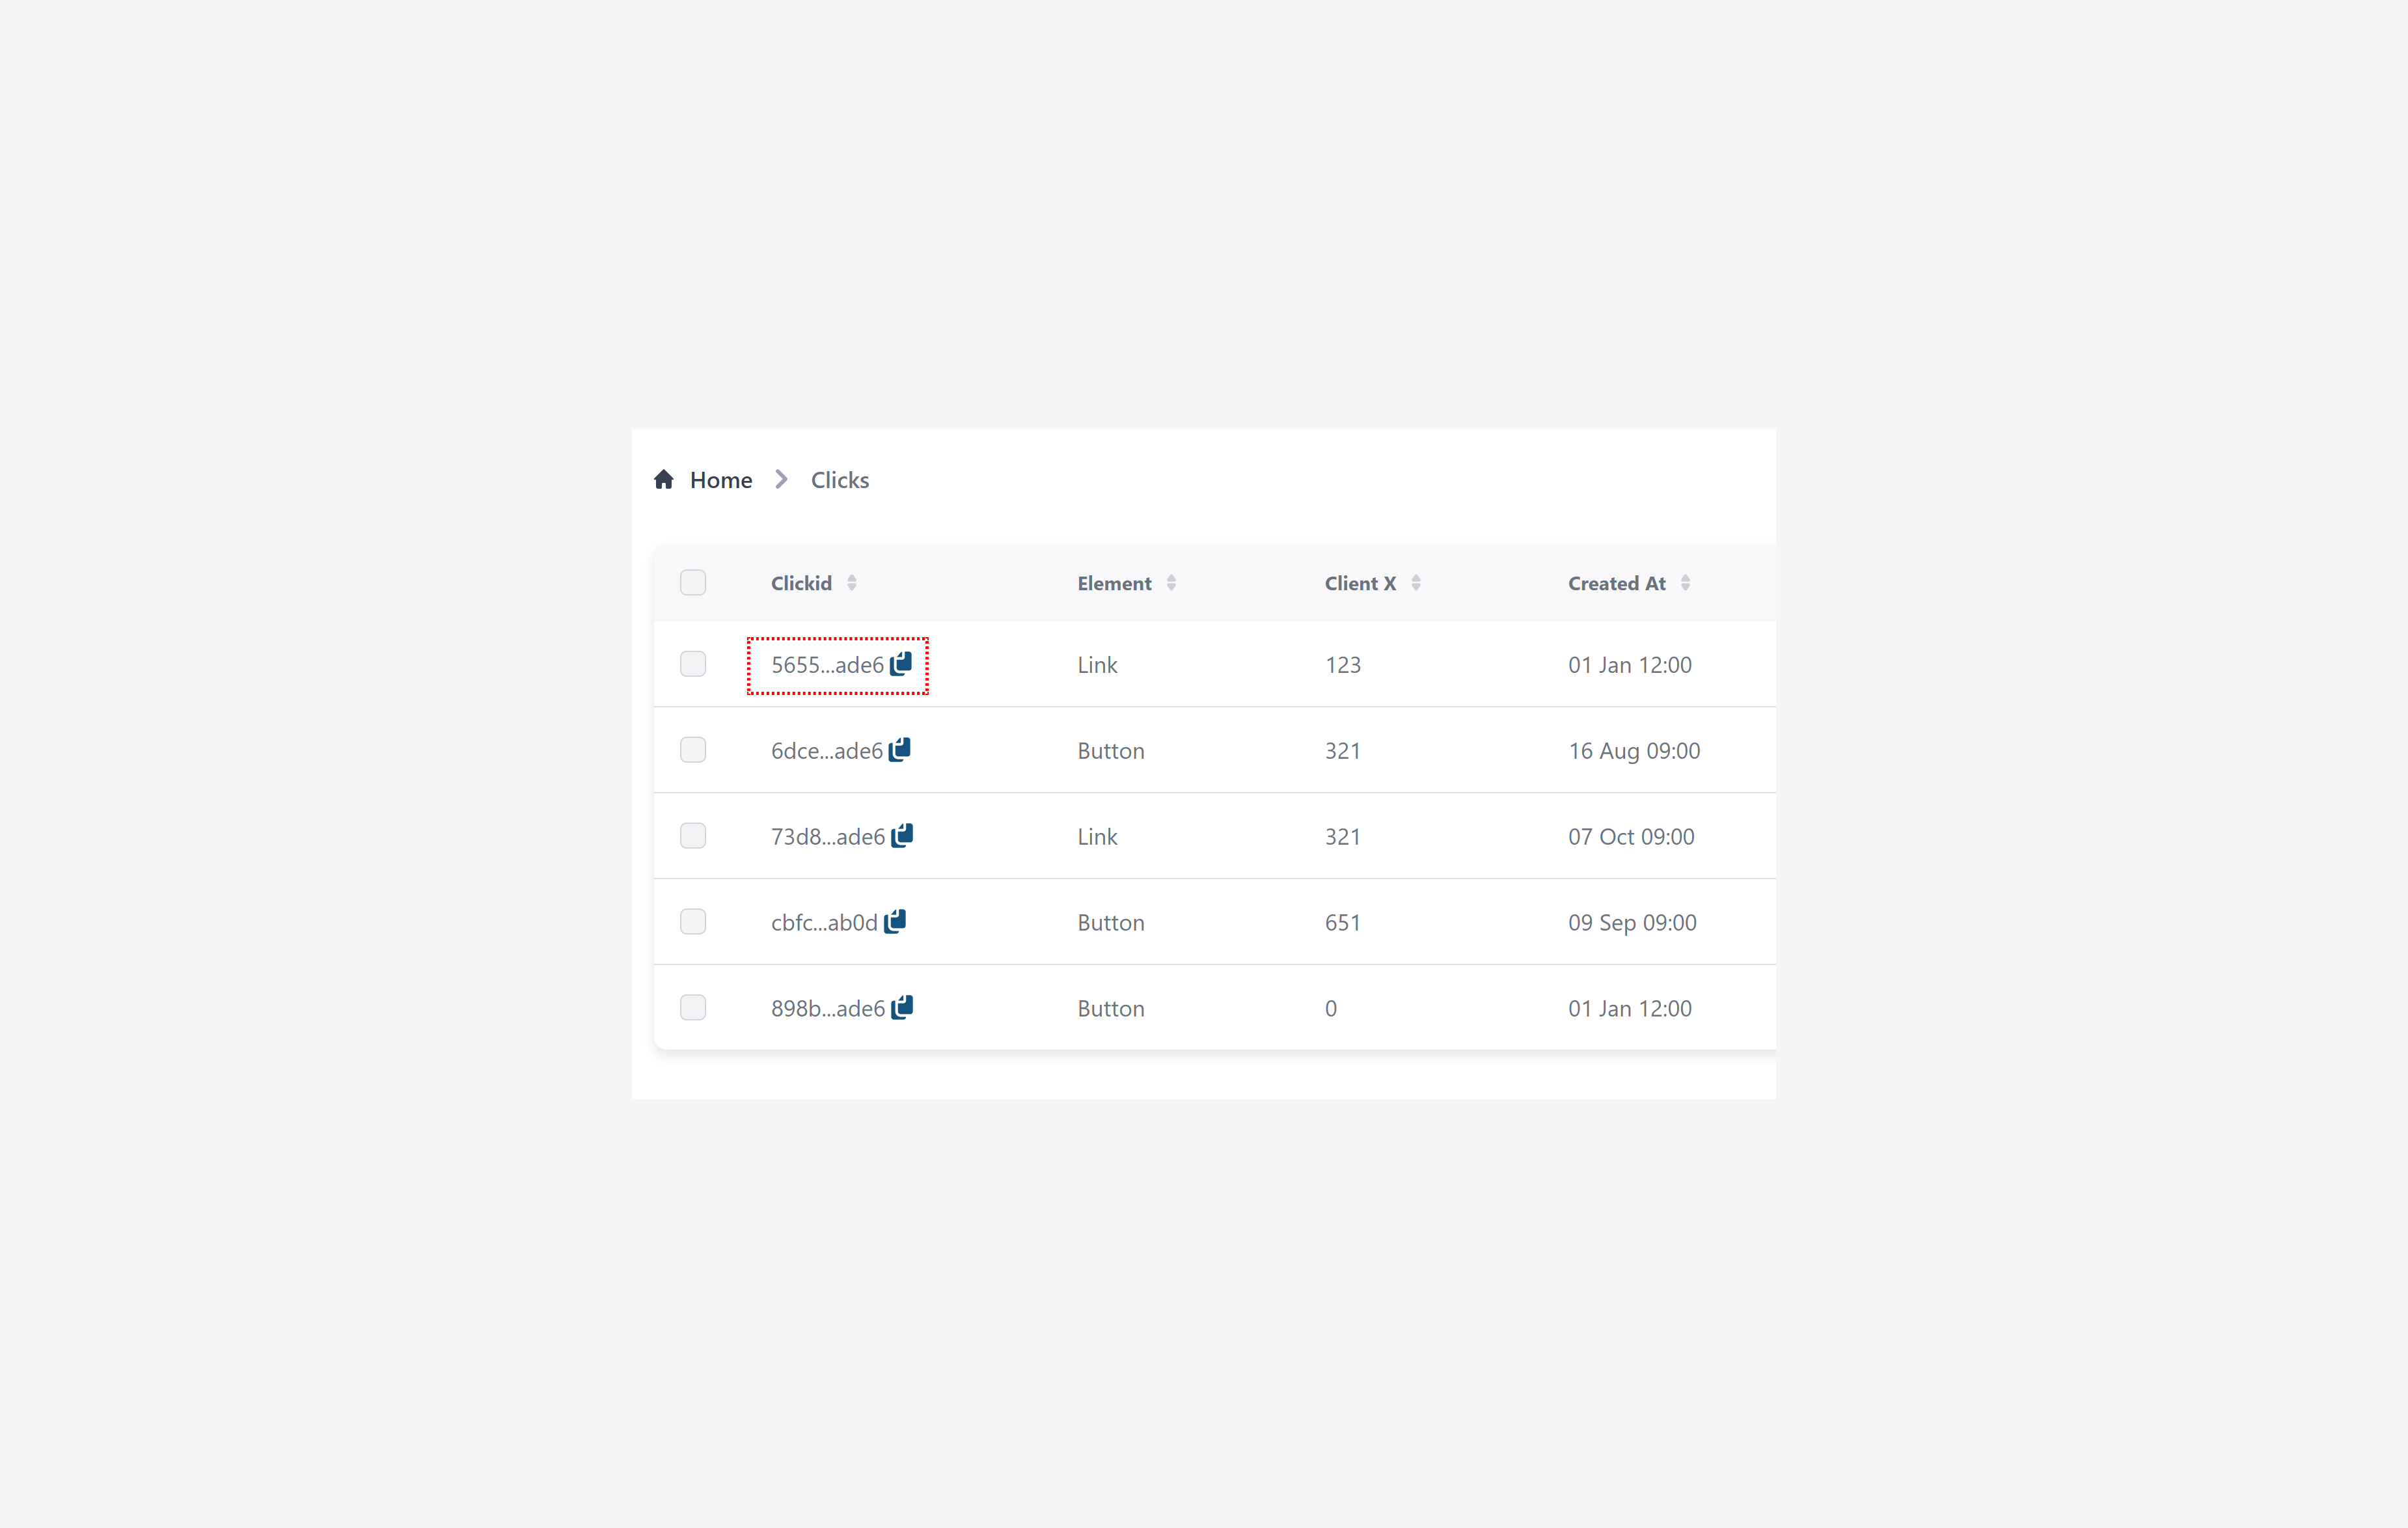The height and width of the screenshot is (1528, 2408).
Task: Click Button in the cbfc...ab0d row
Action: [x=1111, y=923]
